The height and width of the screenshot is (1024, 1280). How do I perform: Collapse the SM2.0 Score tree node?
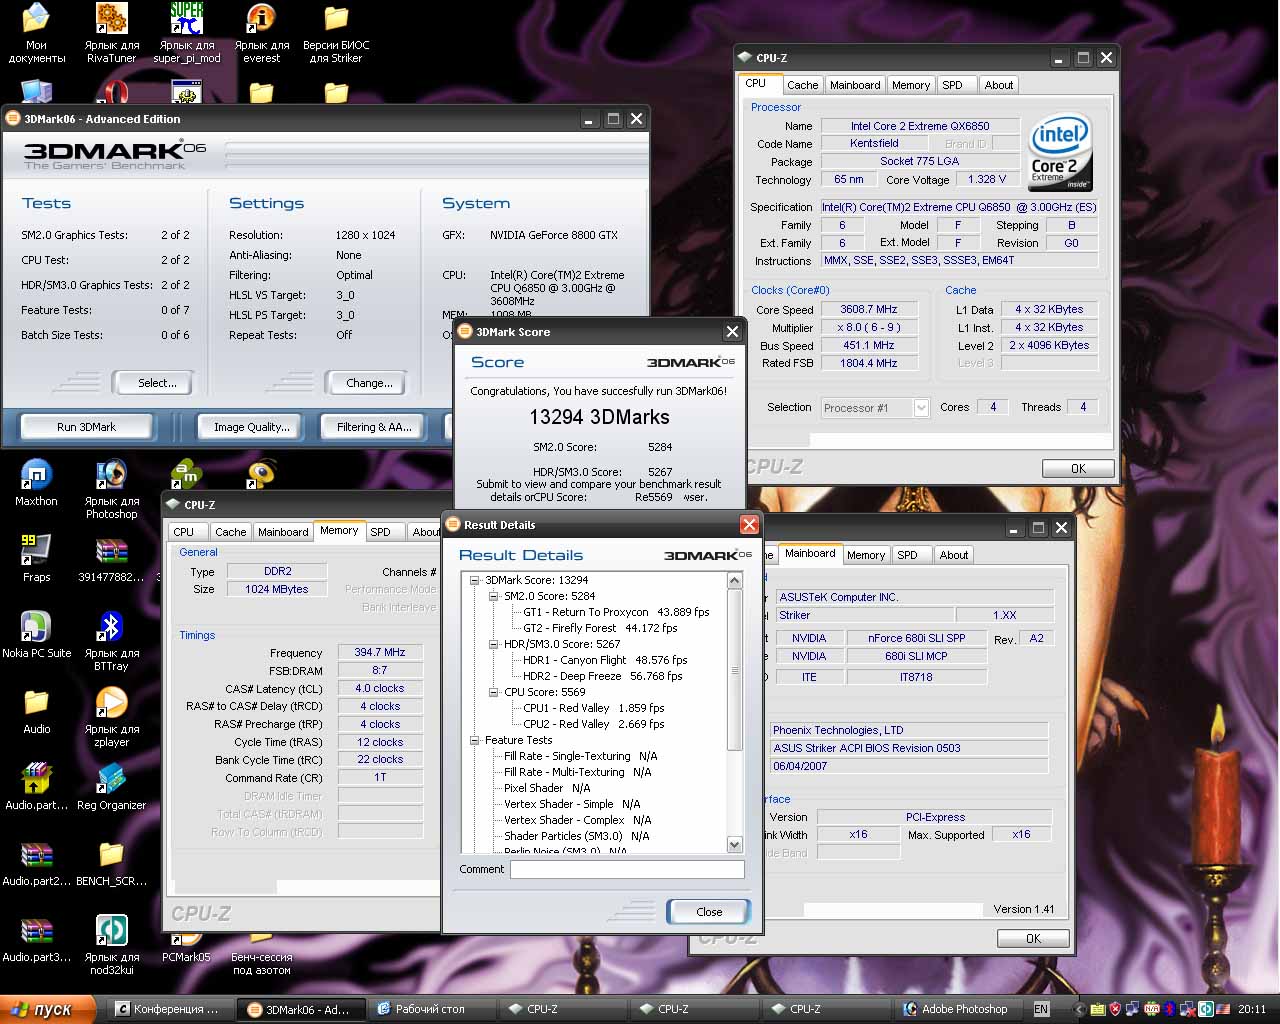point(493,596)
